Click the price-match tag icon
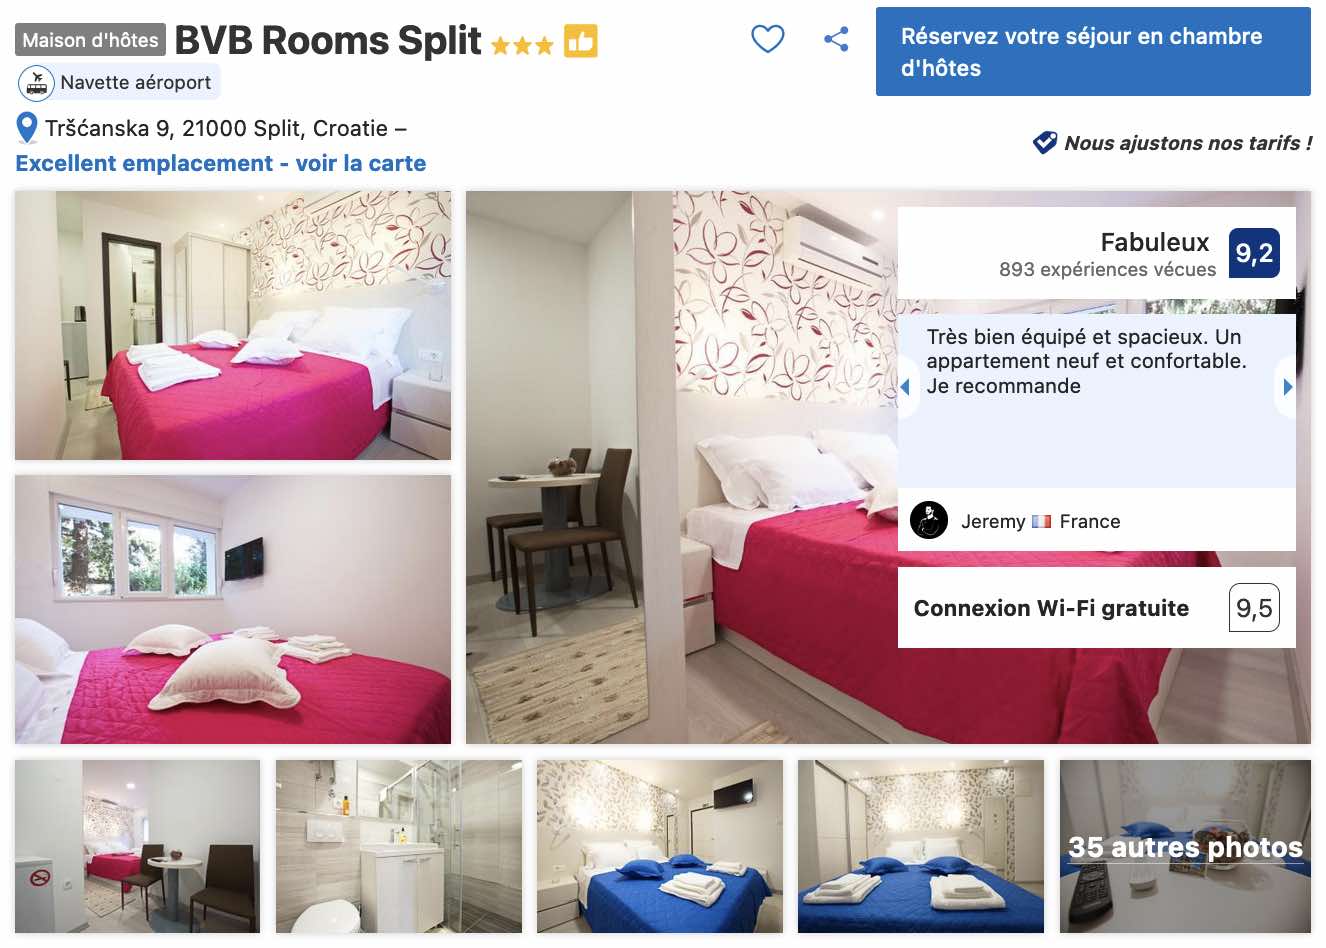Image resolution: width=1326 pixels, height=948 pixels. point(1044,143)
